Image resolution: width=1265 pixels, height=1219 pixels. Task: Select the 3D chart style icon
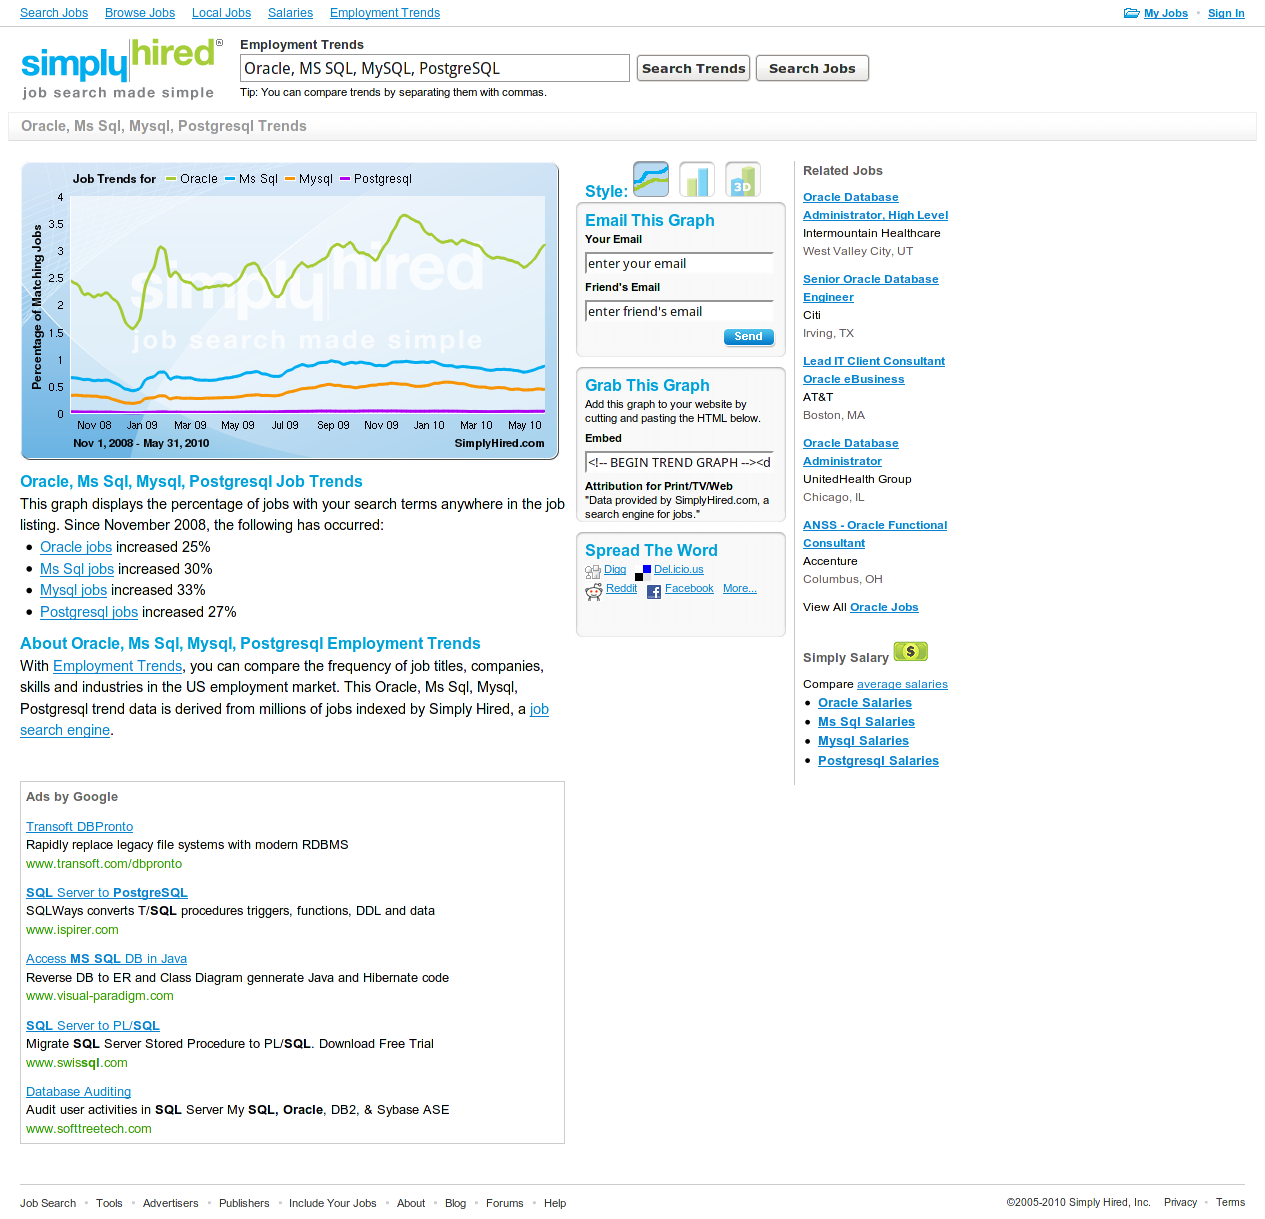pos(743,179)
